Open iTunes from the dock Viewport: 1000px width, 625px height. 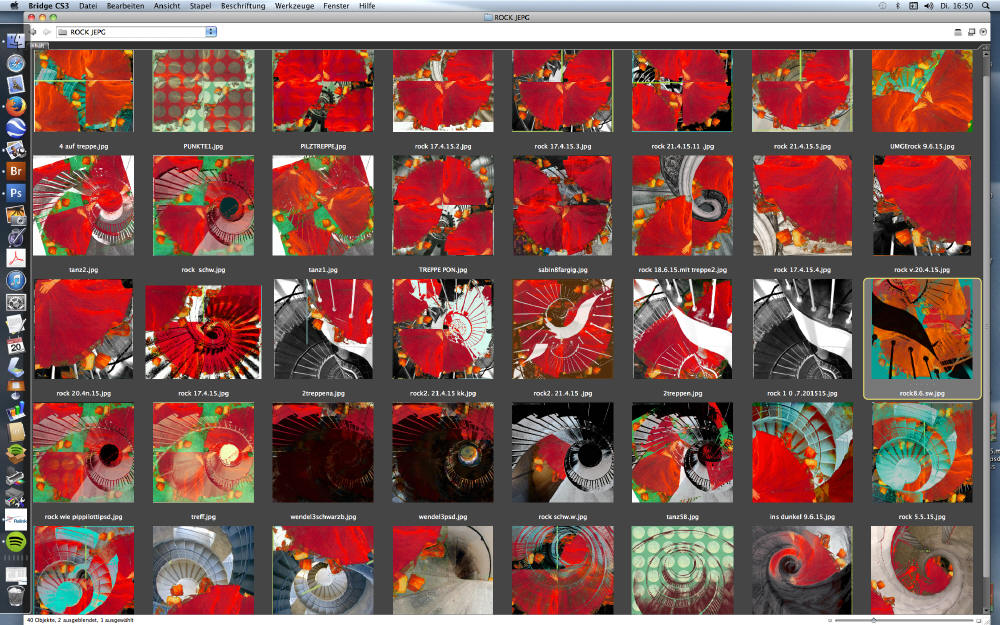coord(15,279)
